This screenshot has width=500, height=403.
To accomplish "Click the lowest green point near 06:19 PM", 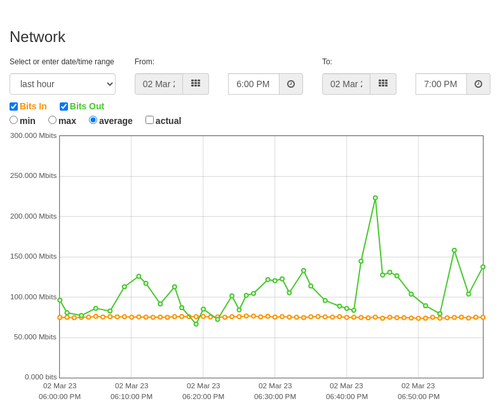I will (196, 324).
